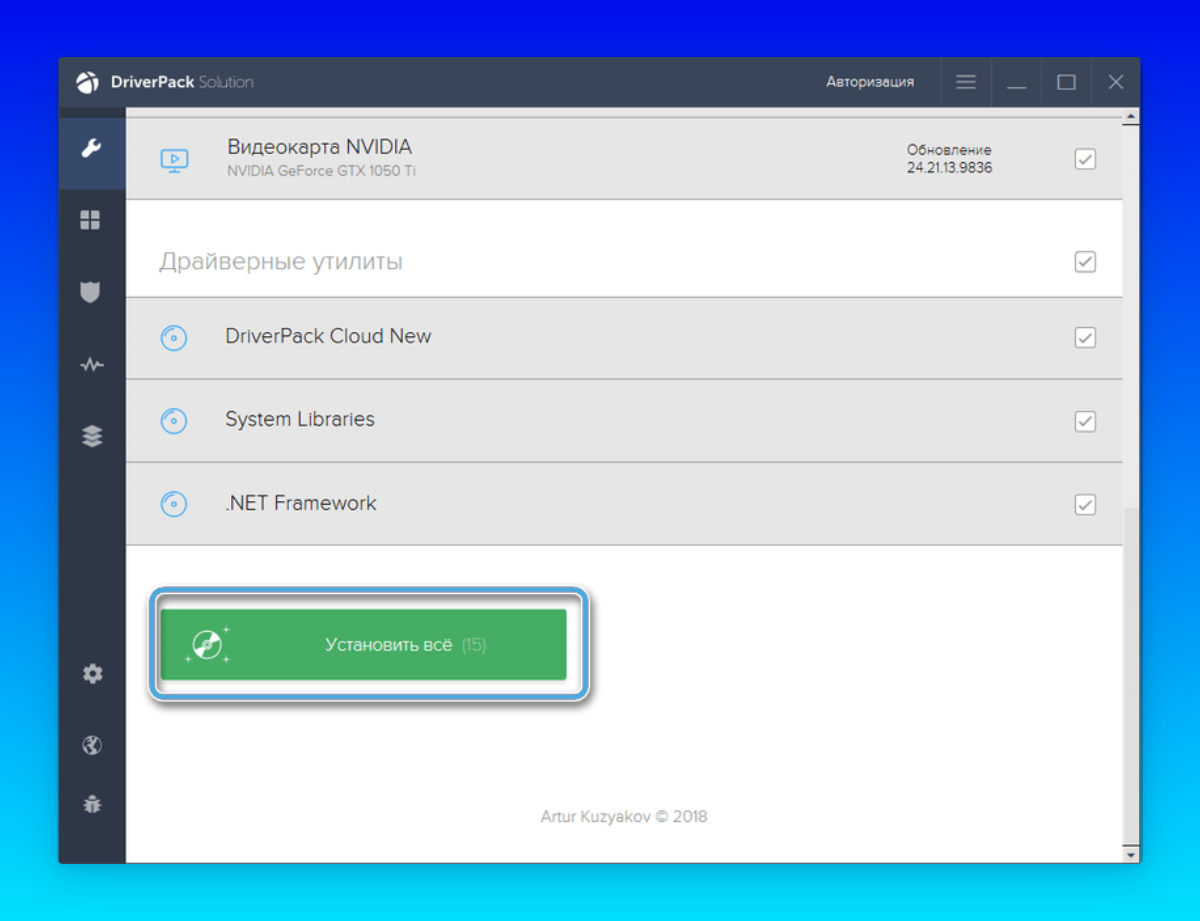Uncheck DriverPack Cloud New checkbox
The height and width of the screenshot is (921, 1200).
(x=1085, y=338)
